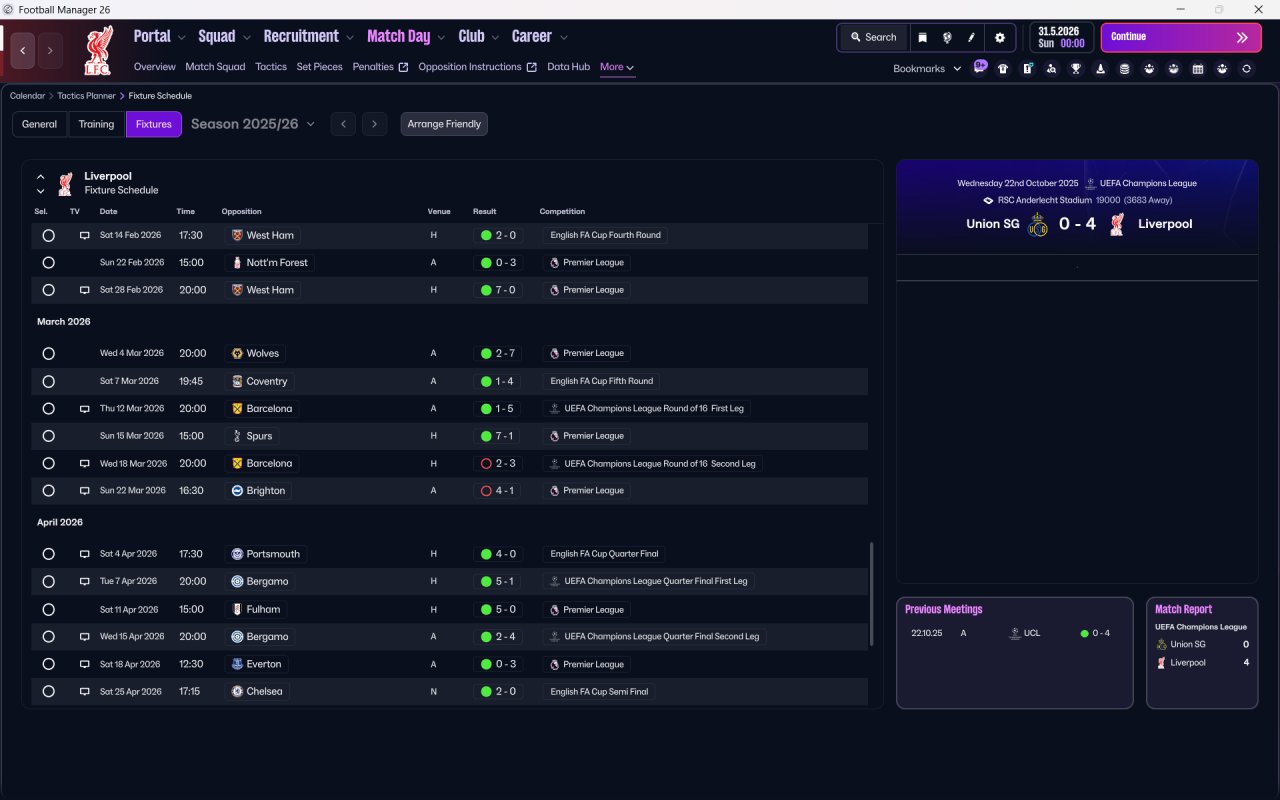
Task: Open the Season 2025/26 dropdown
Action: 253,124
